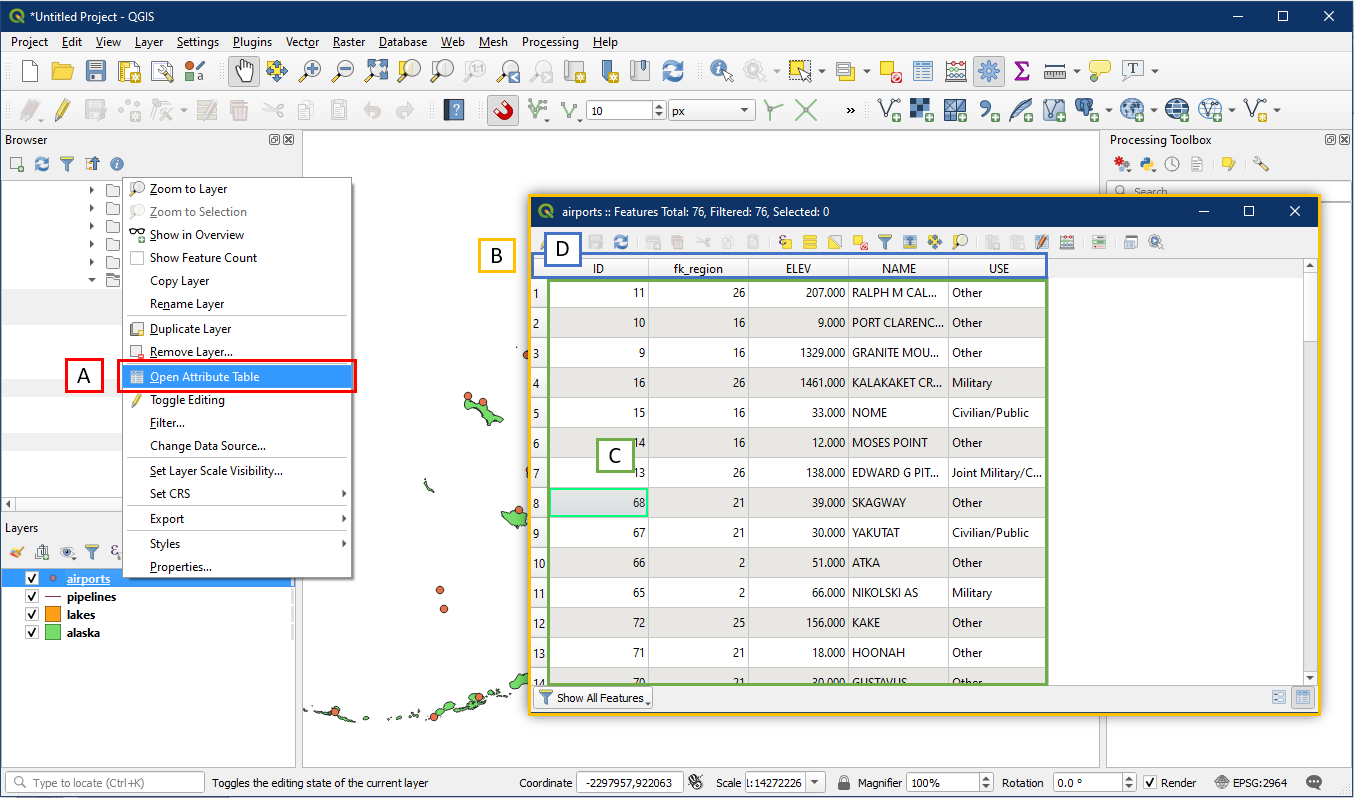Screen dimensions: 1354x798
Task: Open the Processing menu in menu bar
Action: click(x=549, y=42)
